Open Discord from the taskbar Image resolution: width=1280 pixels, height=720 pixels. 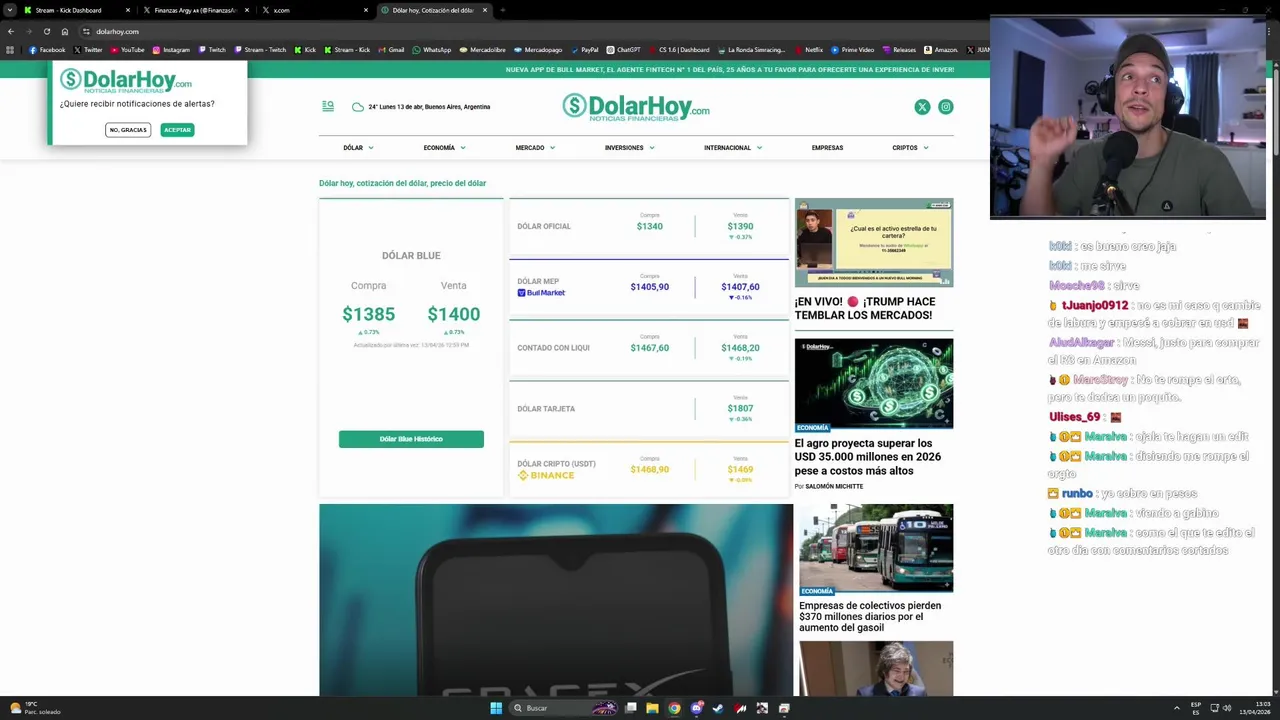[696, 708]
